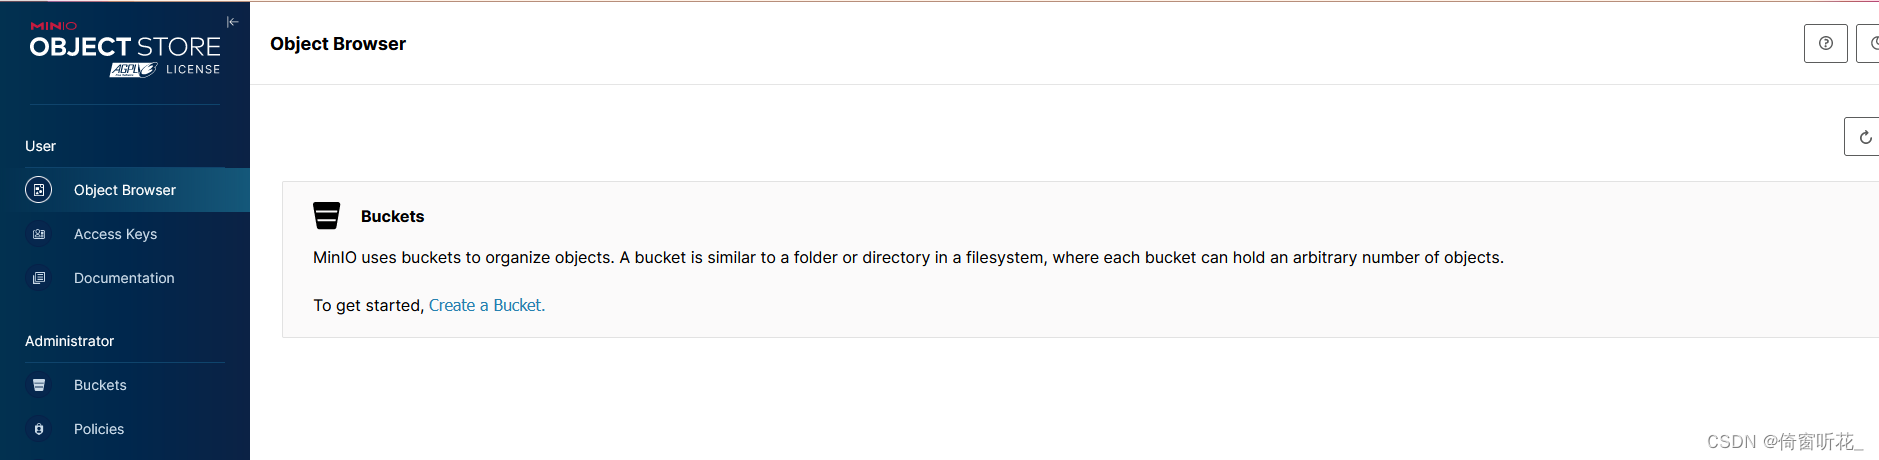Viewport: 1879px width, 460px height.
Task: Click the Object Browser page title
Action: coord(338,44)
